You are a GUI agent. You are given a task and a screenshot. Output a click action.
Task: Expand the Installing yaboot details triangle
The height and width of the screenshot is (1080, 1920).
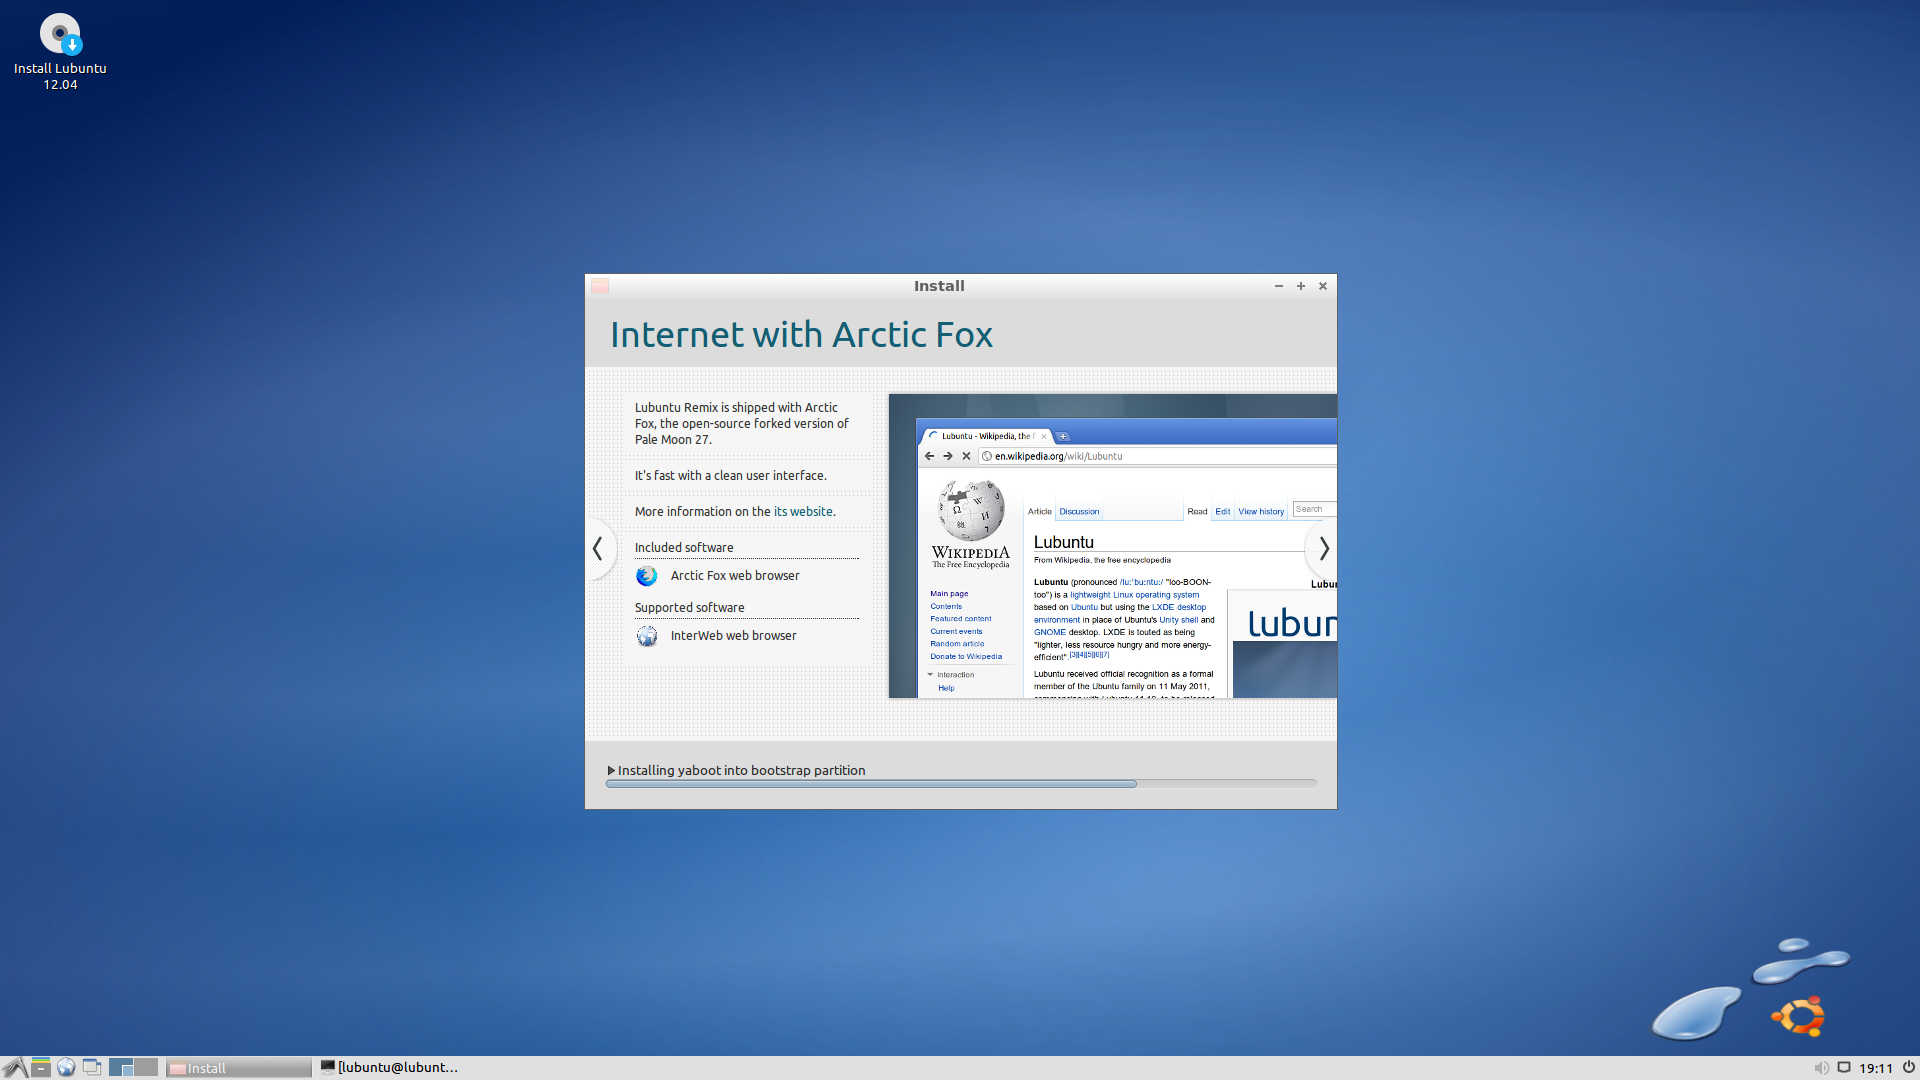pos(611,771)
